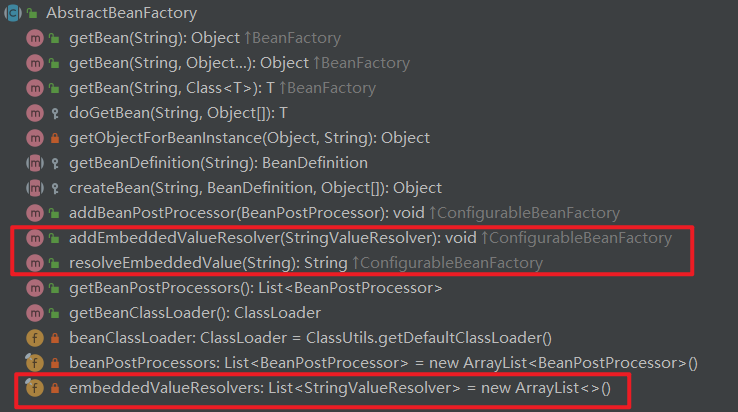738x412 pixels.
Task: Select the getBeanClassLoader() method entry
Action: 180,313
